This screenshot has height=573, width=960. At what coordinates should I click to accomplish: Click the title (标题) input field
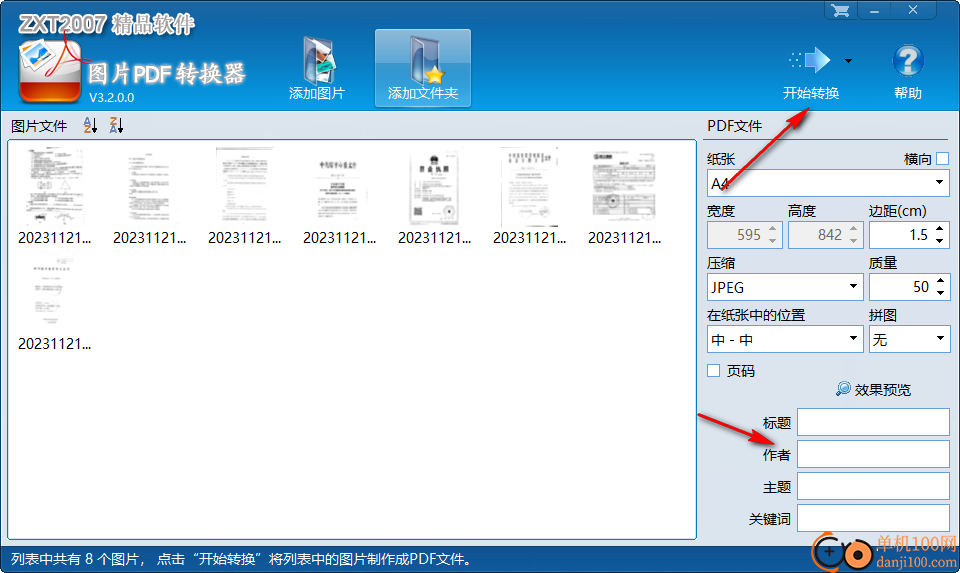[873, 422]
